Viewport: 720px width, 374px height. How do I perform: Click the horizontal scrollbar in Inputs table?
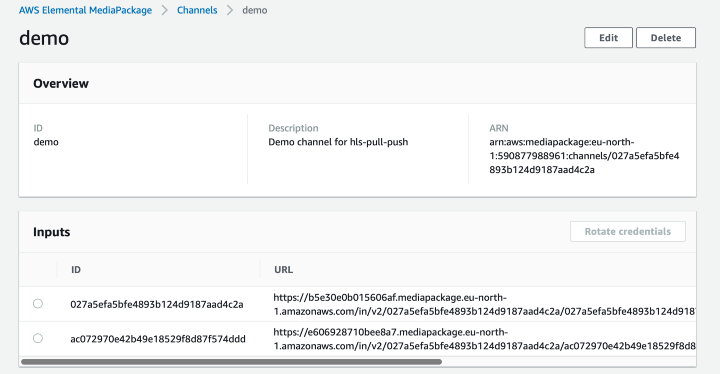point(231,362)
